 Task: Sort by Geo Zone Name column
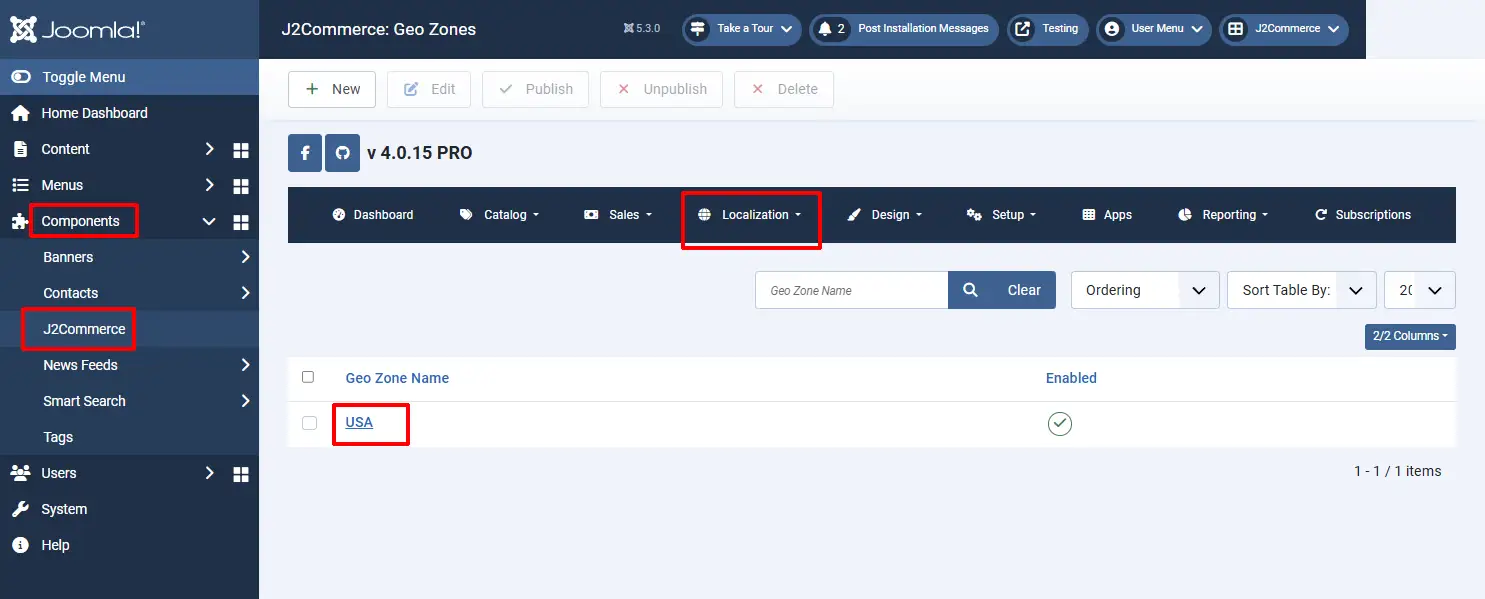(x=397, y=378)
